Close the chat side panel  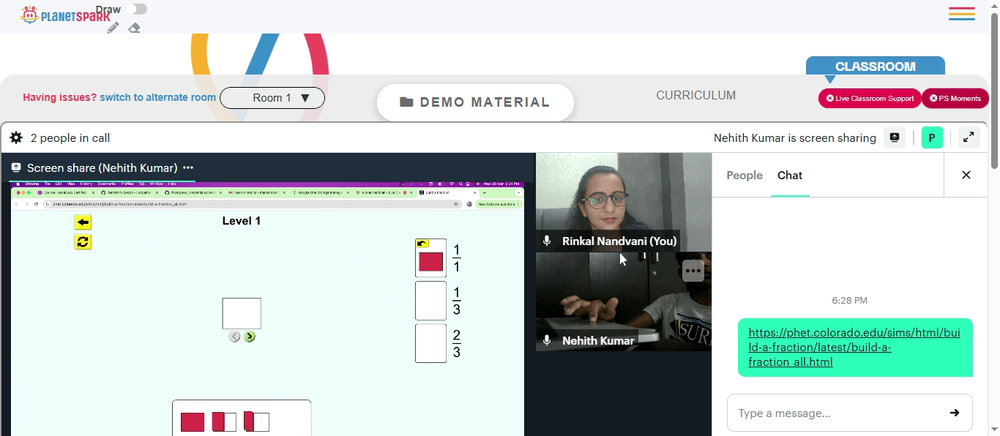coord(966,175)
